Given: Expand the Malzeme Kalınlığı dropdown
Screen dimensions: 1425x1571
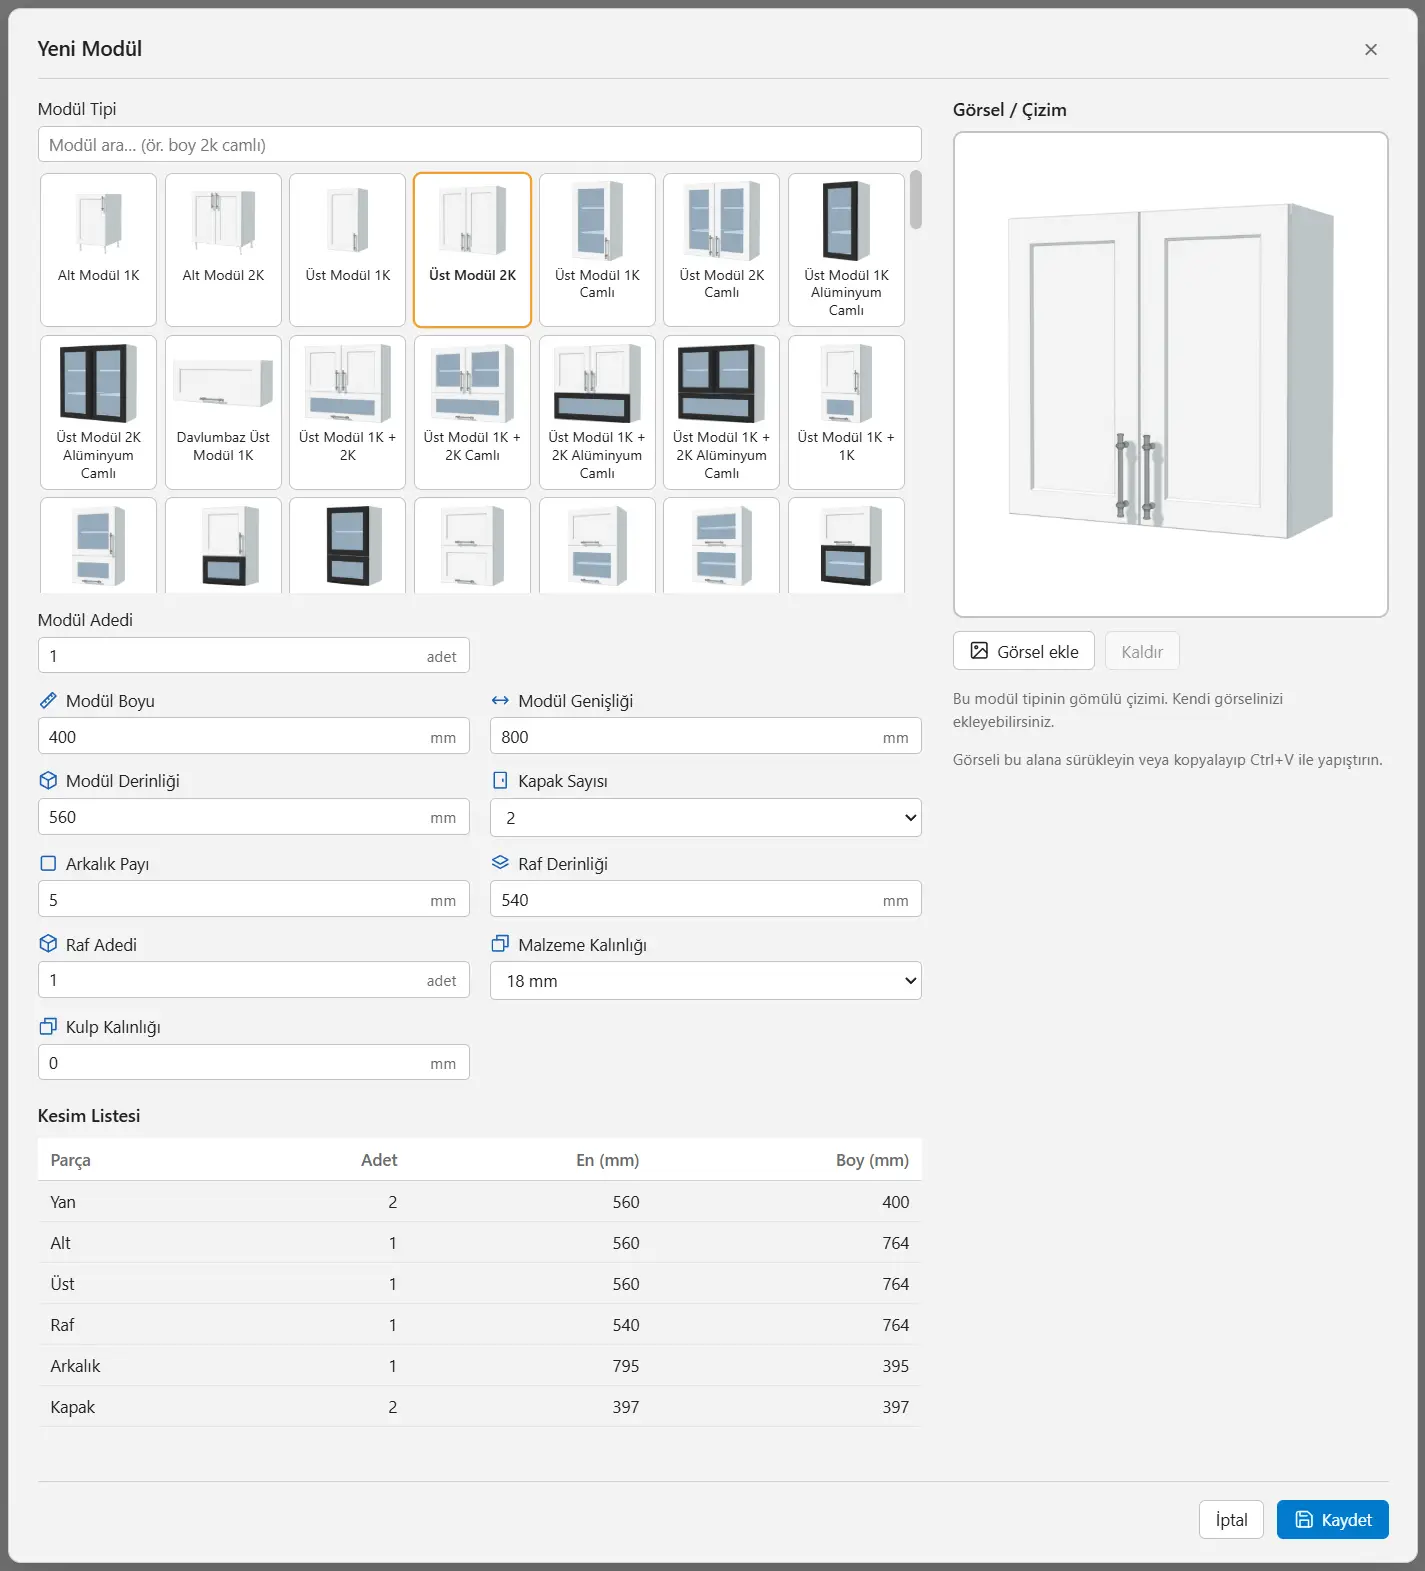Looking at the screenshot, I should (x=706, y=981).
